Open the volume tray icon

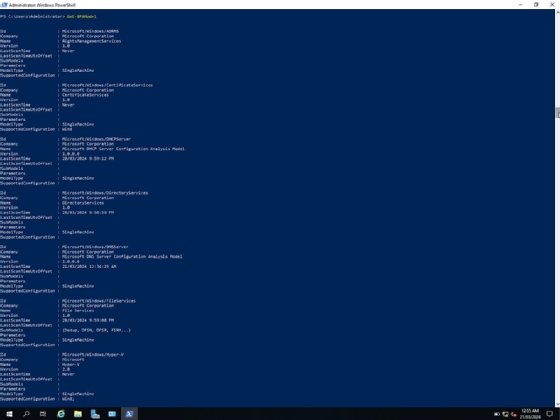pos(514,414)
